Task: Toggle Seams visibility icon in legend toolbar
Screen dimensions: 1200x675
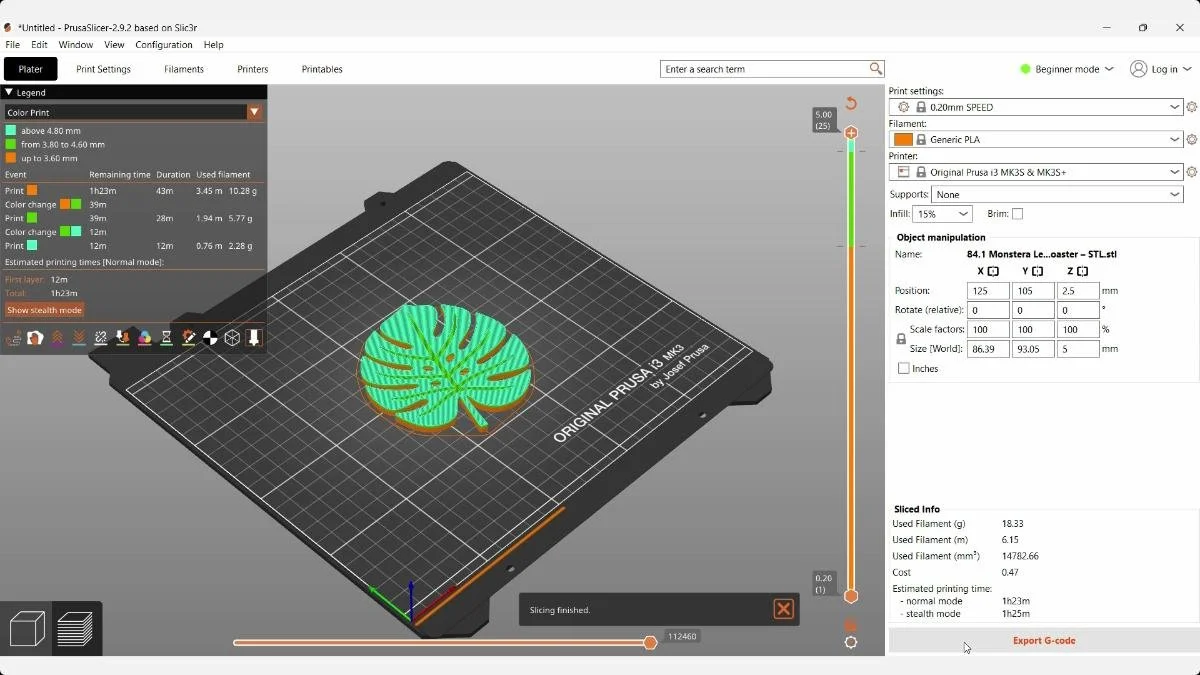Action: click(x=101, y=338)
